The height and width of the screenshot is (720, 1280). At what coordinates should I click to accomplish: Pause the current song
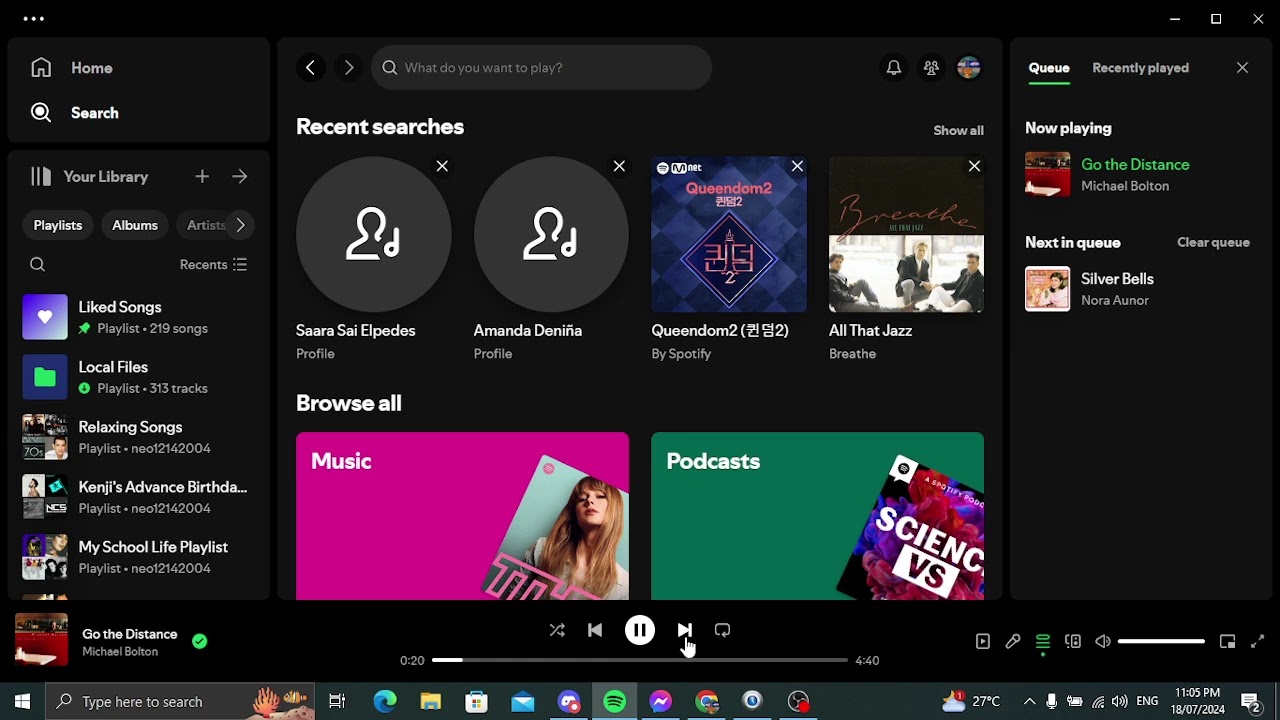coord(640,630)
